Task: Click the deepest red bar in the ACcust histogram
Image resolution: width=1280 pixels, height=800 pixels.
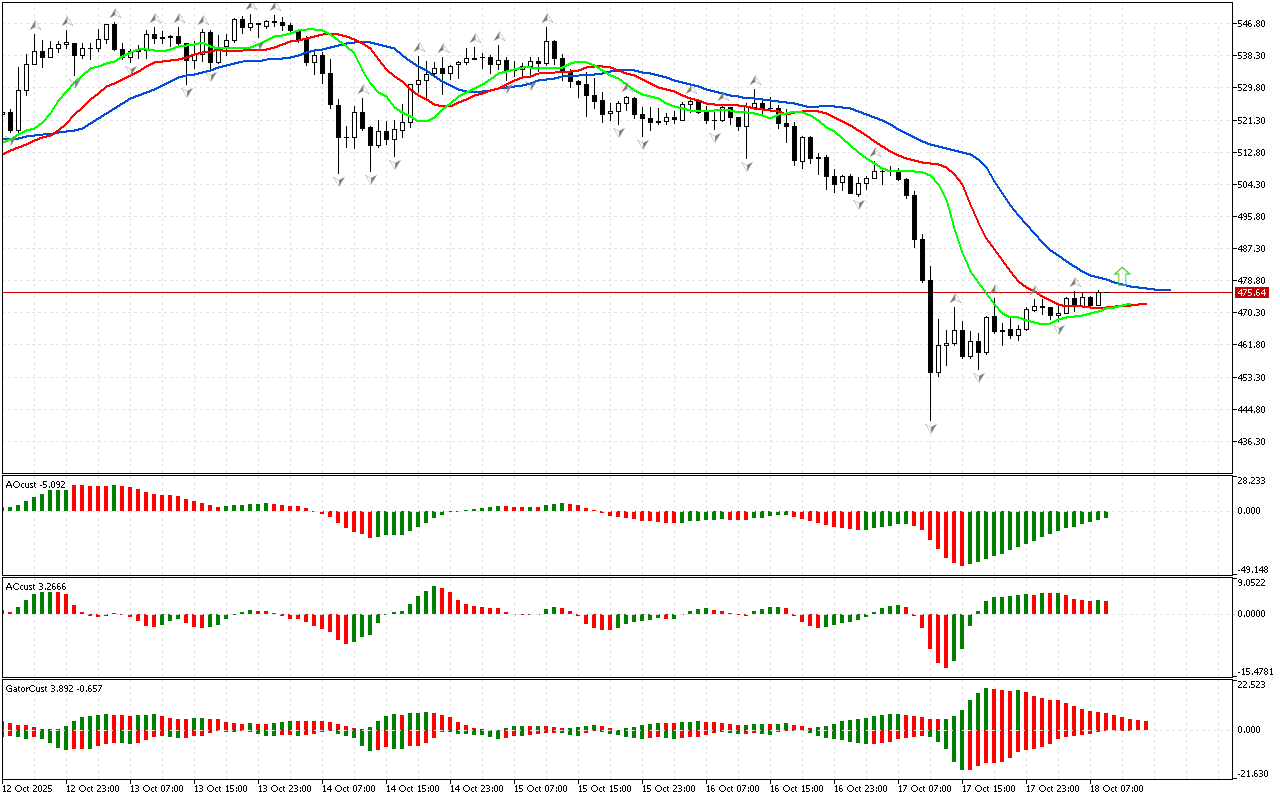Action: point(945,640)
